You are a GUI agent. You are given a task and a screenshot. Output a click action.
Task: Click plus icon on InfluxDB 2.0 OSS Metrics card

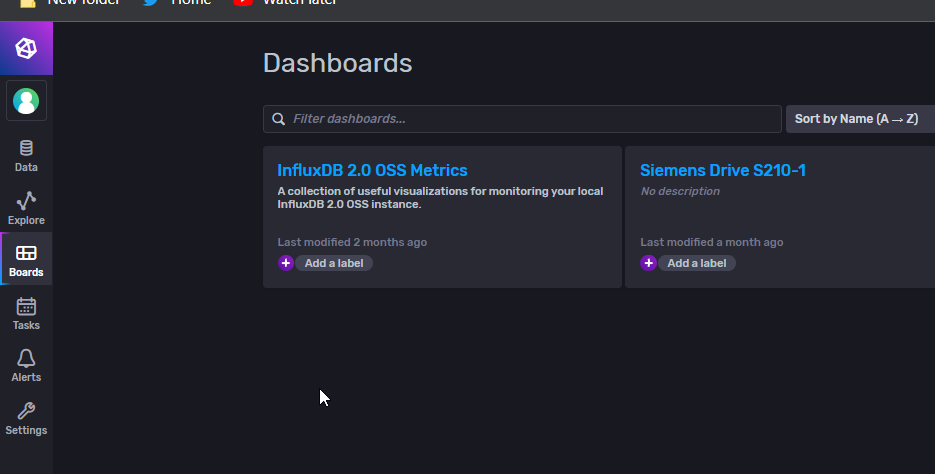(286, 263)
